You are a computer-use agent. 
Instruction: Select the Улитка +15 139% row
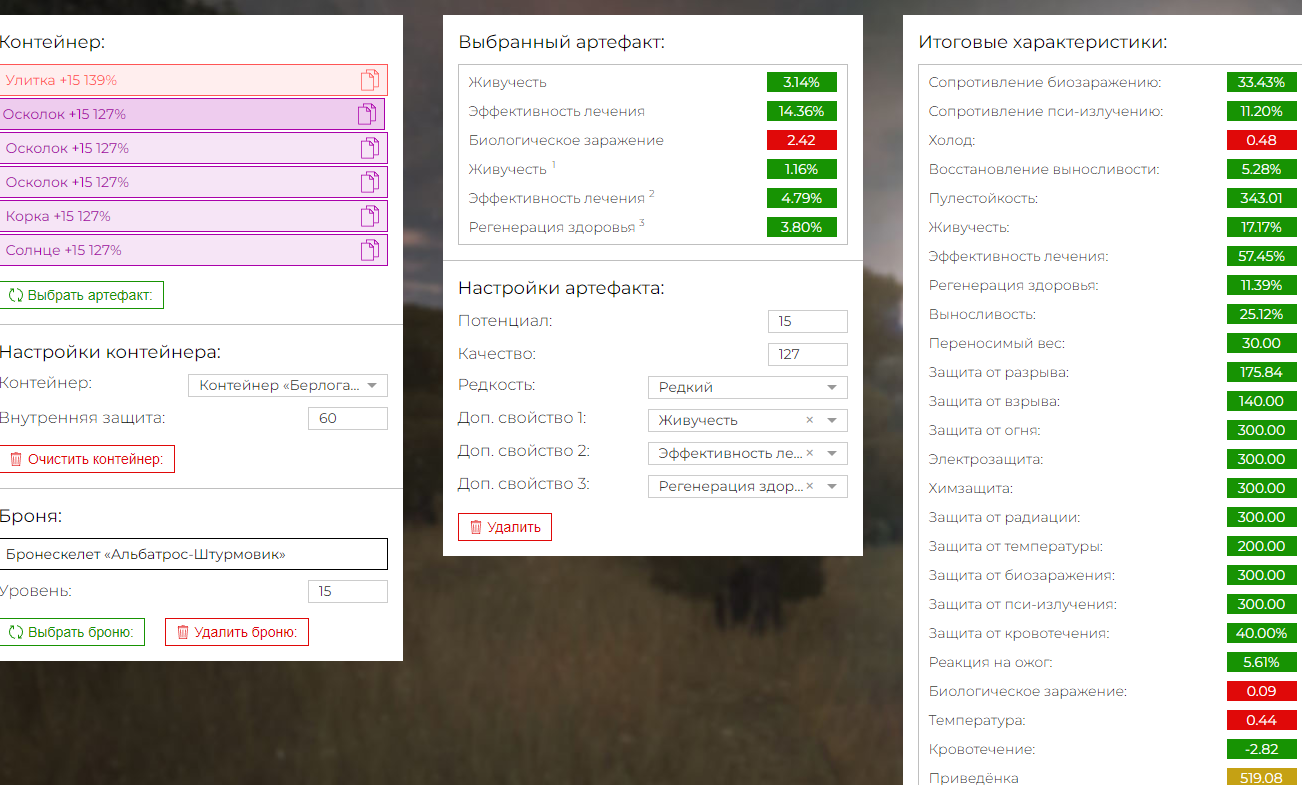pyautogui.click(x=193, y=80)
